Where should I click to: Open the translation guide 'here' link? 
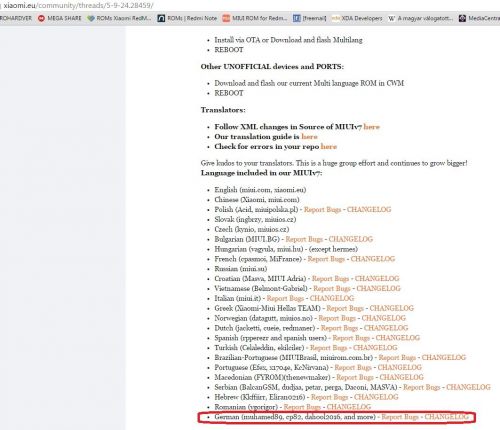point(309,137)
